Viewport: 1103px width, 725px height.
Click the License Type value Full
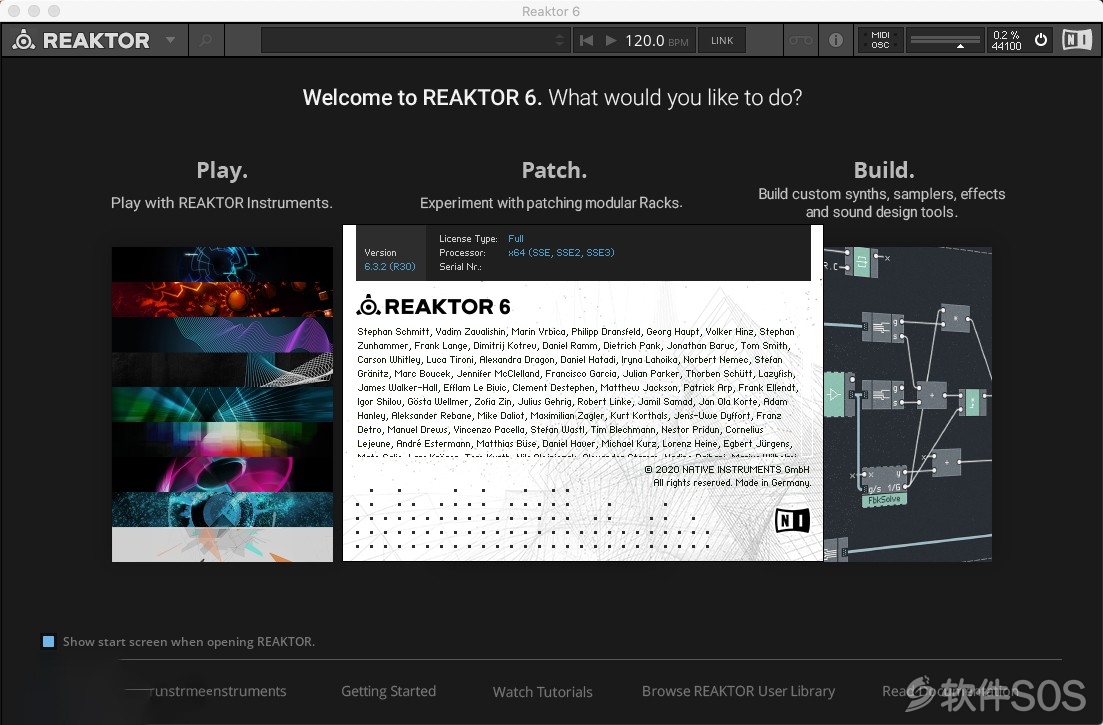[x=516, y=238]
